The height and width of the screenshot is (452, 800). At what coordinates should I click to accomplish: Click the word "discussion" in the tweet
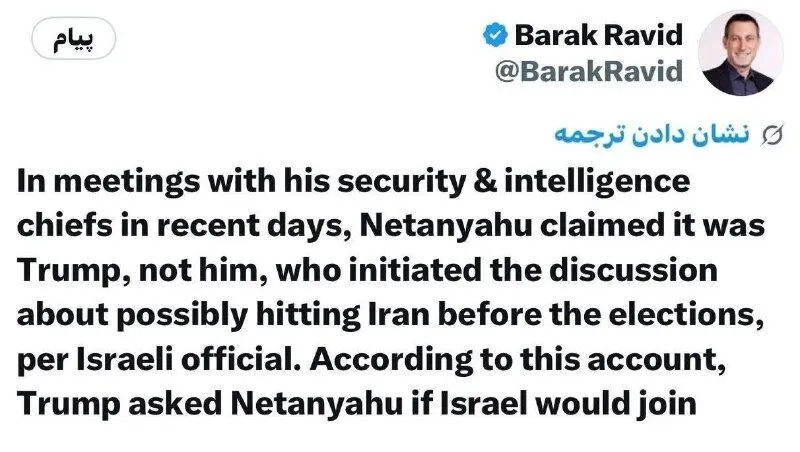[x=634, y=270]
